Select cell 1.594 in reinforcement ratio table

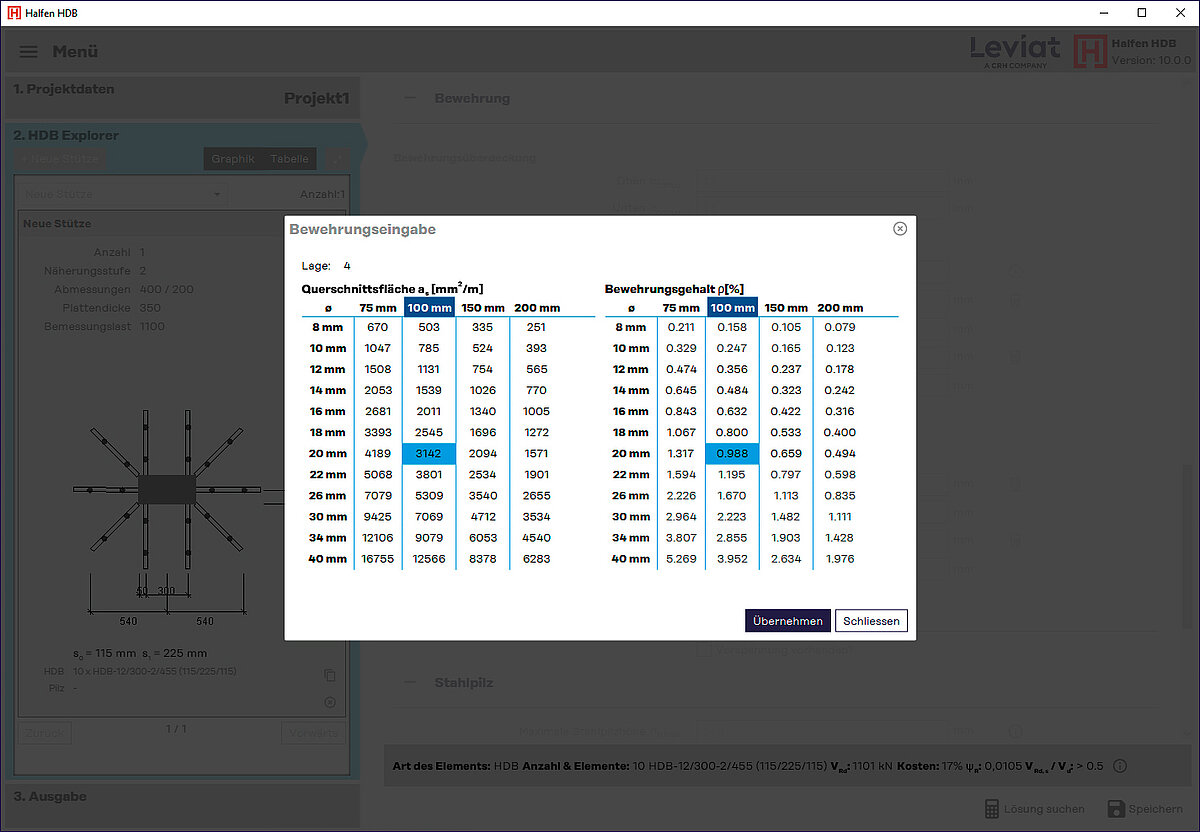click(680, 474)
